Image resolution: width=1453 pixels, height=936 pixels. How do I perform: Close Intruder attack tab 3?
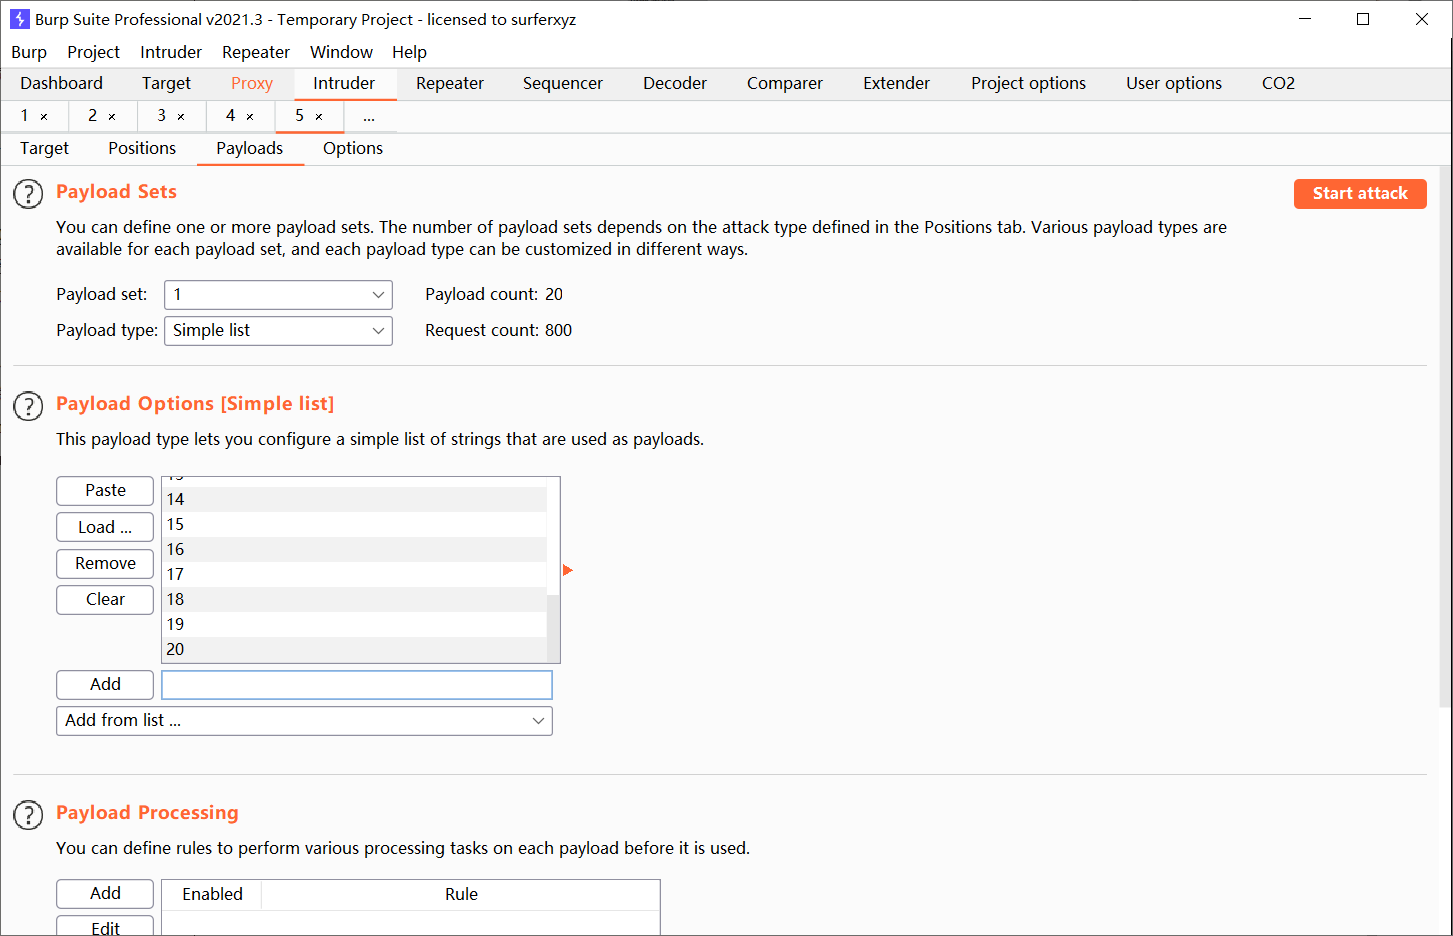point(181,117)
